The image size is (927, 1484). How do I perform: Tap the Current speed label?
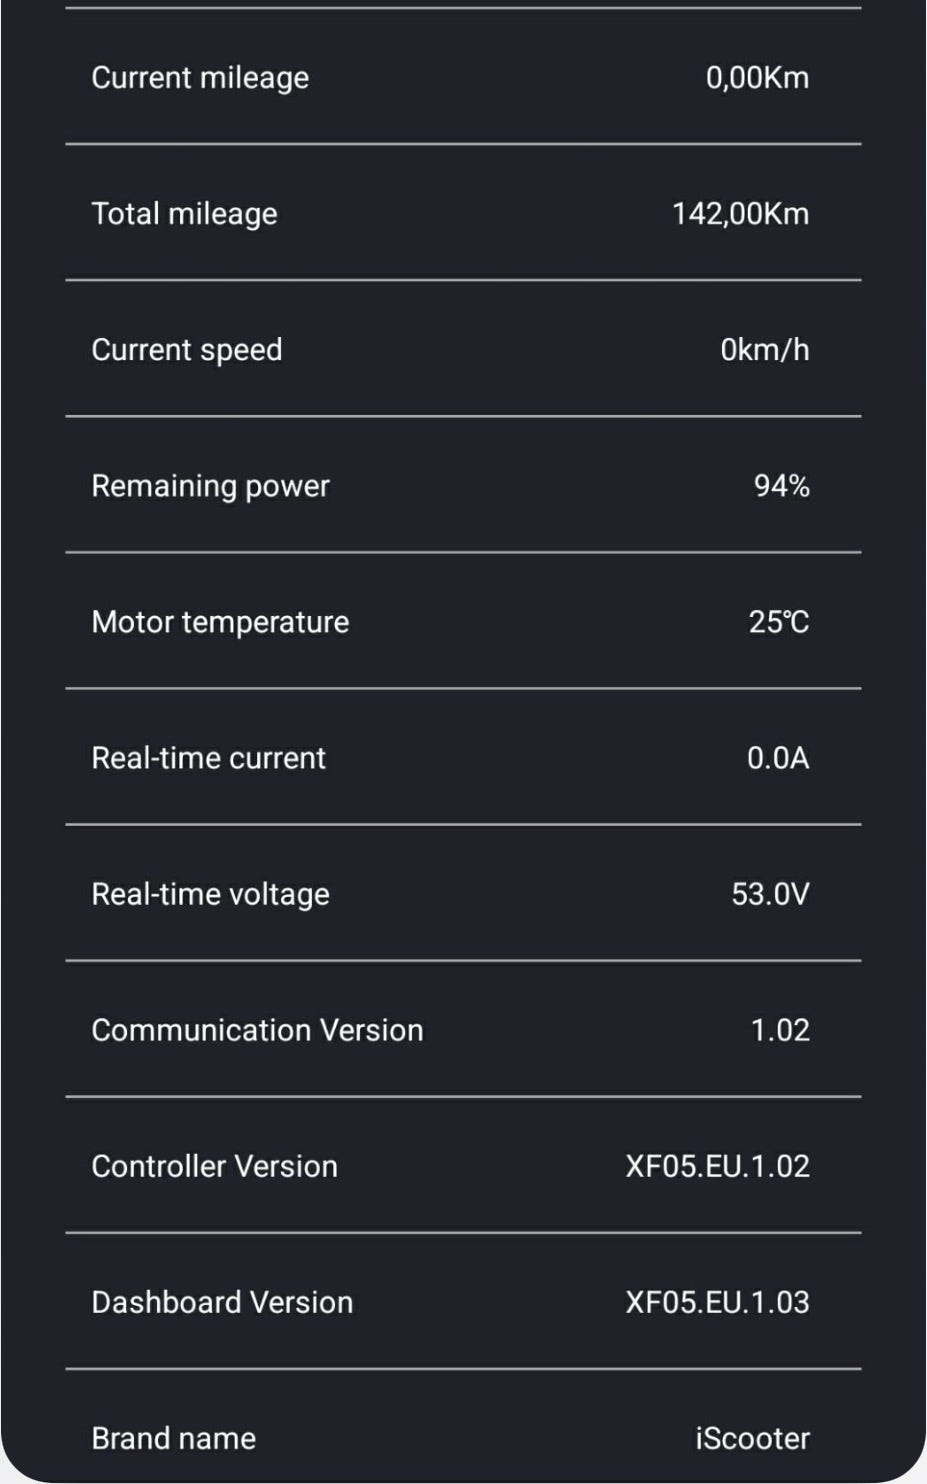[187, 350]
